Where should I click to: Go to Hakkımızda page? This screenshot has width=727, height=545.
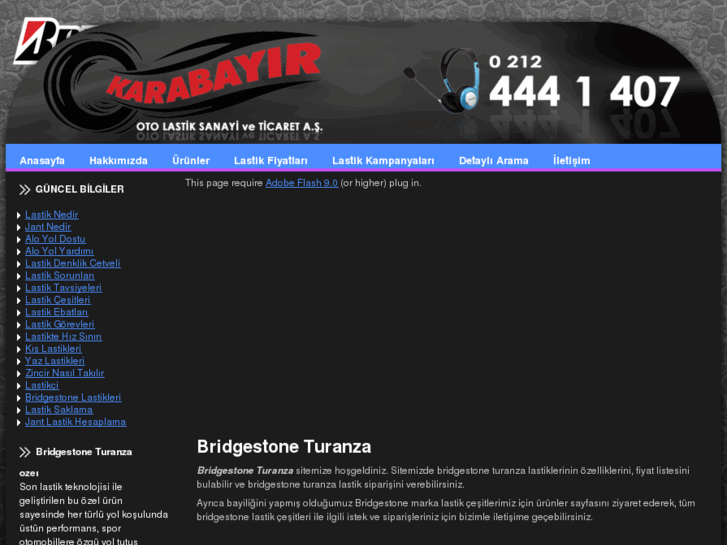point(118,160)
